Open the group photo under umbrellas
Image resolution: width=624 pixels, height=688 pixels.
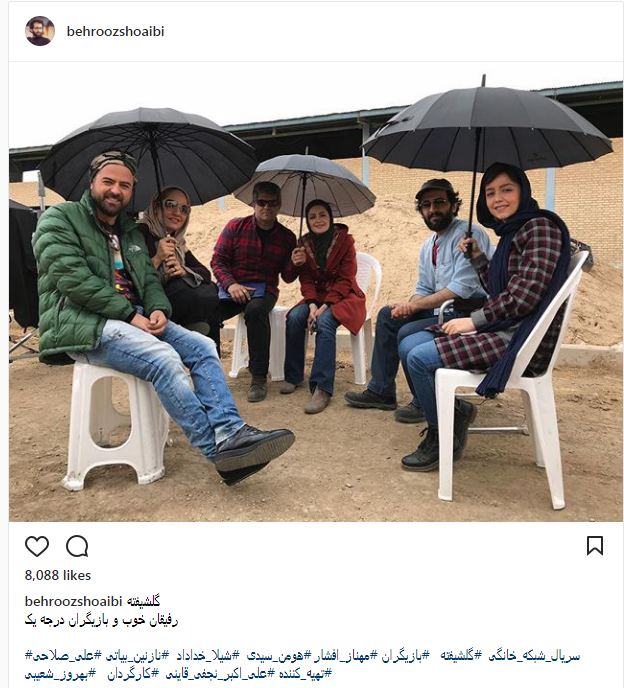tap(316, 292)
